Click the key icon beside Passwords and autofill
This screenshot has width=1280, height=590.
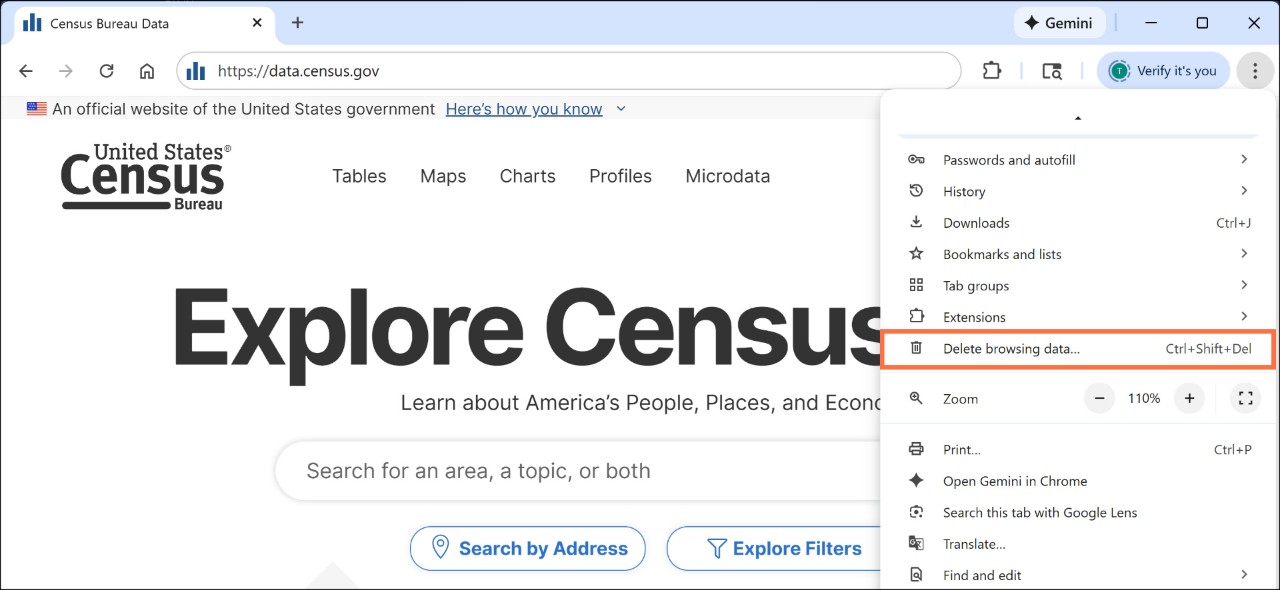[916, 159]
